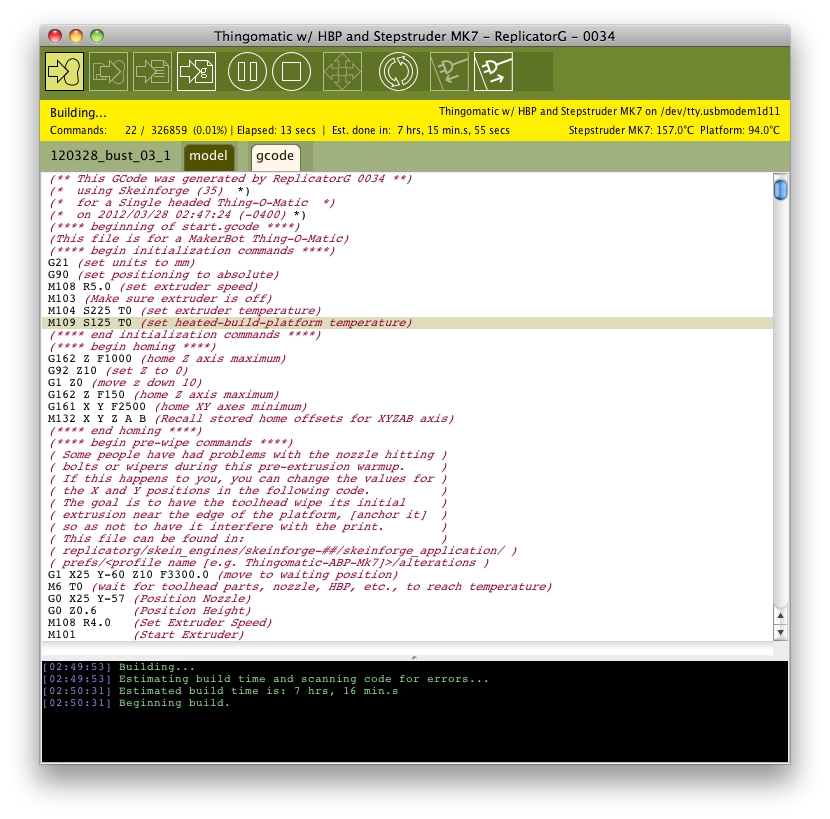Image resolution: width=830 pixels, height=819 pixels.
Task: Click the console split-pane collapse arrow
Action: coord(414,657)
